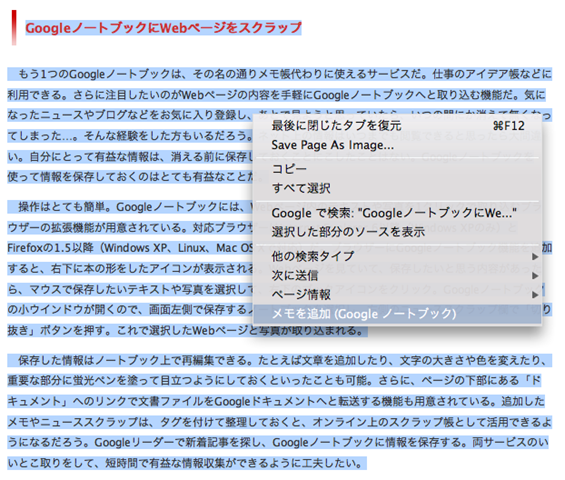Click text line starting 'キュメント」へのリンクで'
The image size is (565, 480).
(276, 401)
